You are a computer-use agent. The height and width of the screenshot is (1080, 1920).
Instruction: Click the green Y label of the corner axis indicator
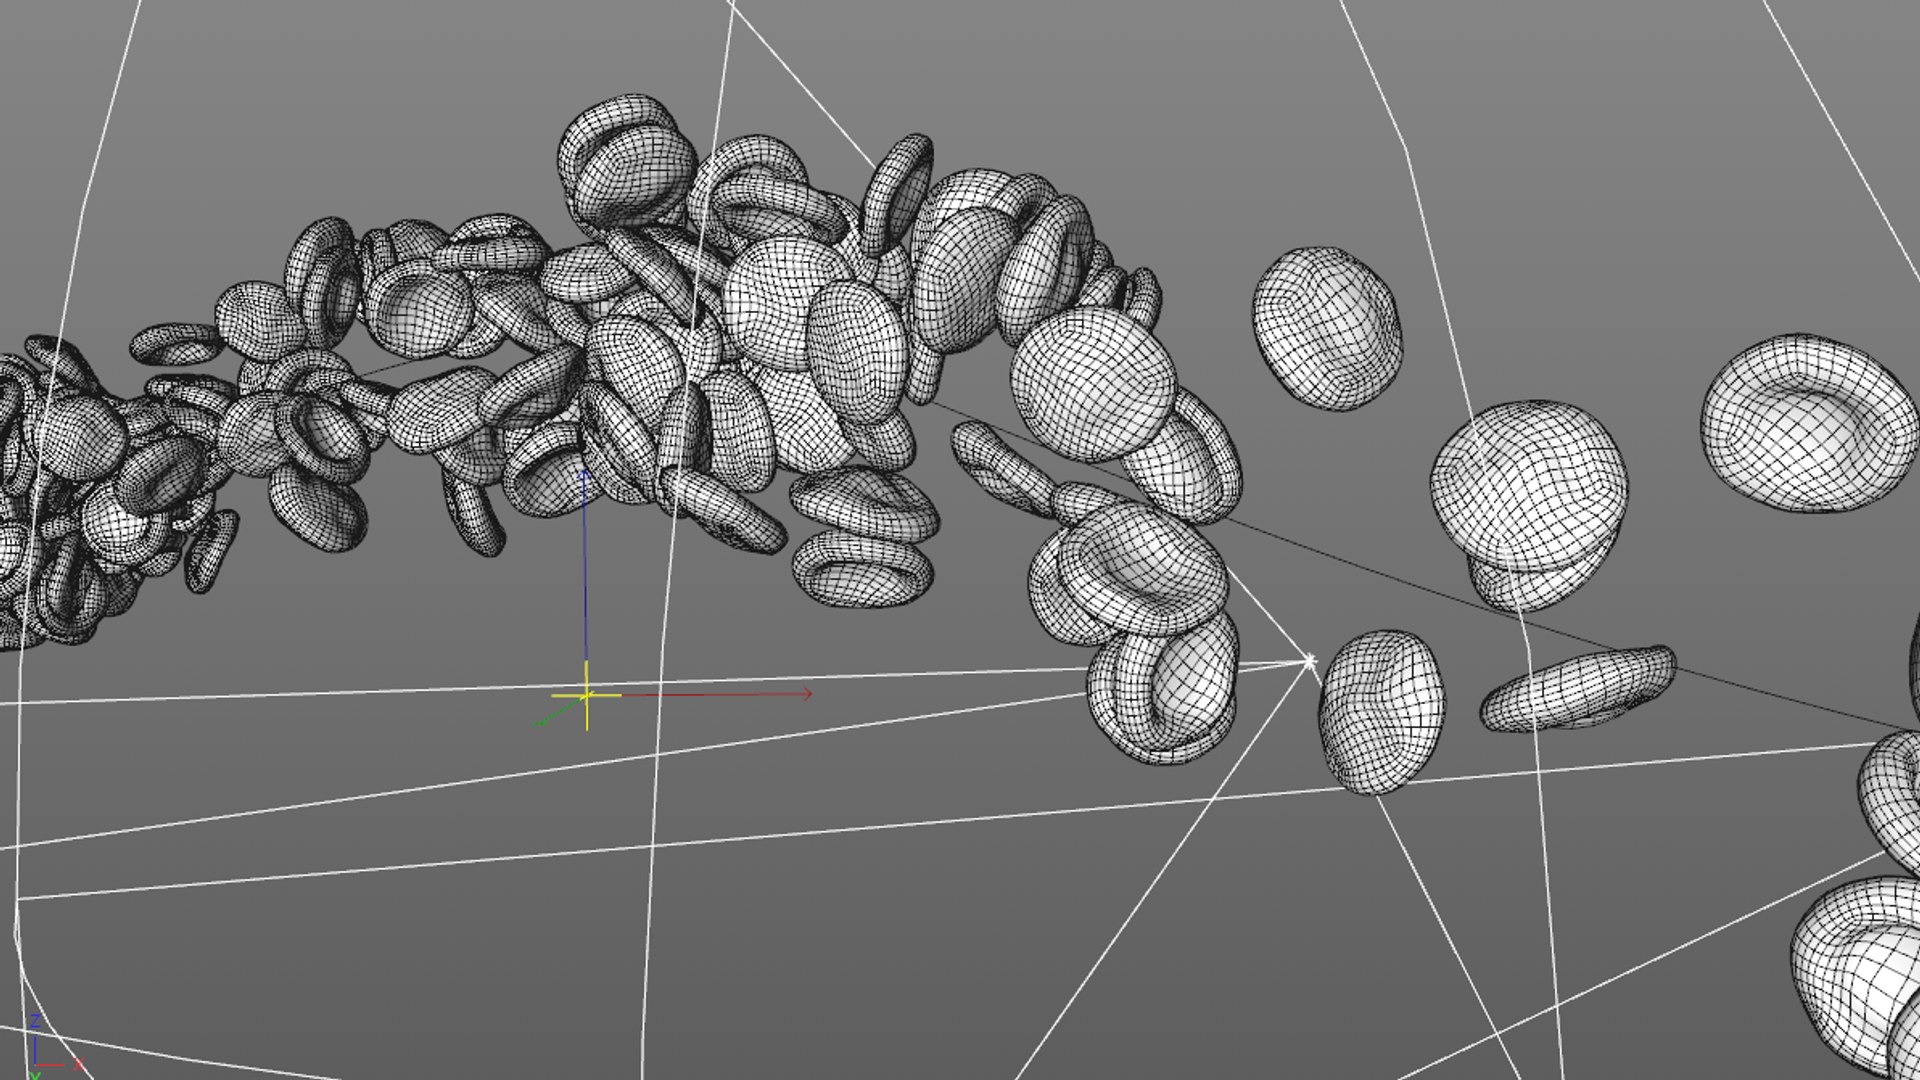click(x=34, y=1076)
